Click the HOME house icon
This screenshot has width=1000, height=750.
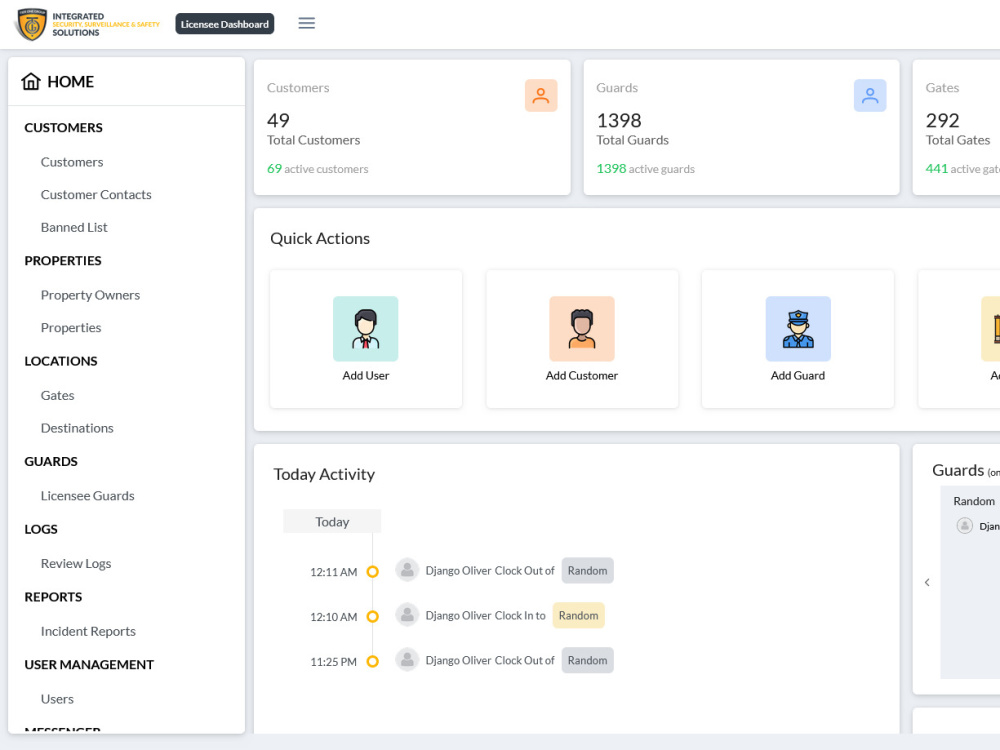(x=31, y=82)
